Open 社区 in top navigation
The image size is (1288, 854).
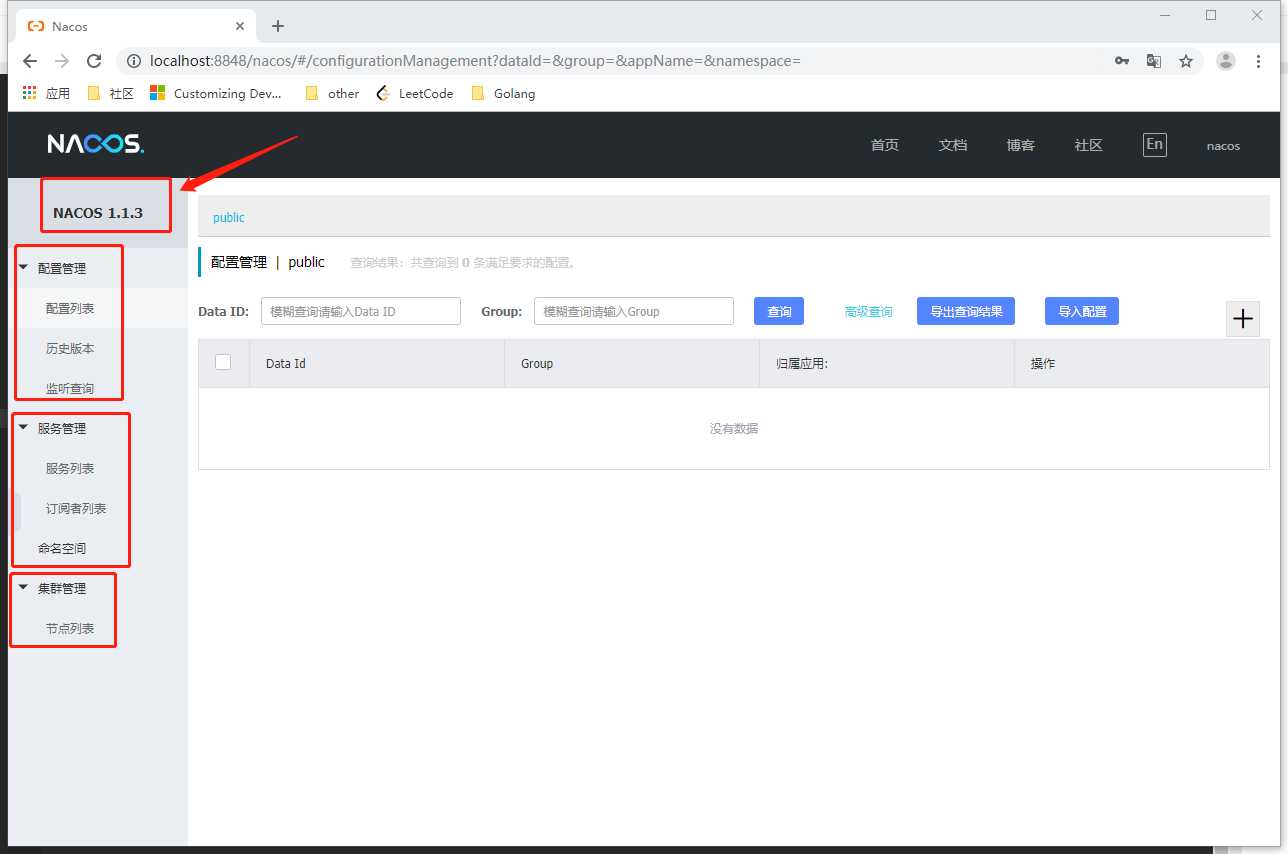1089,145
